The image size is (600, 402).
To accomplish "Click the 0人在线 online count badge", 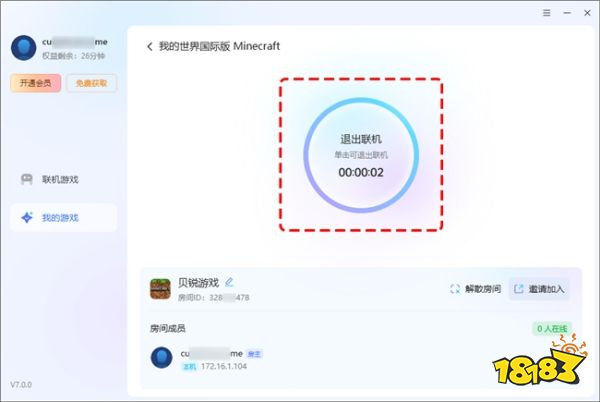I will point(552,329).
